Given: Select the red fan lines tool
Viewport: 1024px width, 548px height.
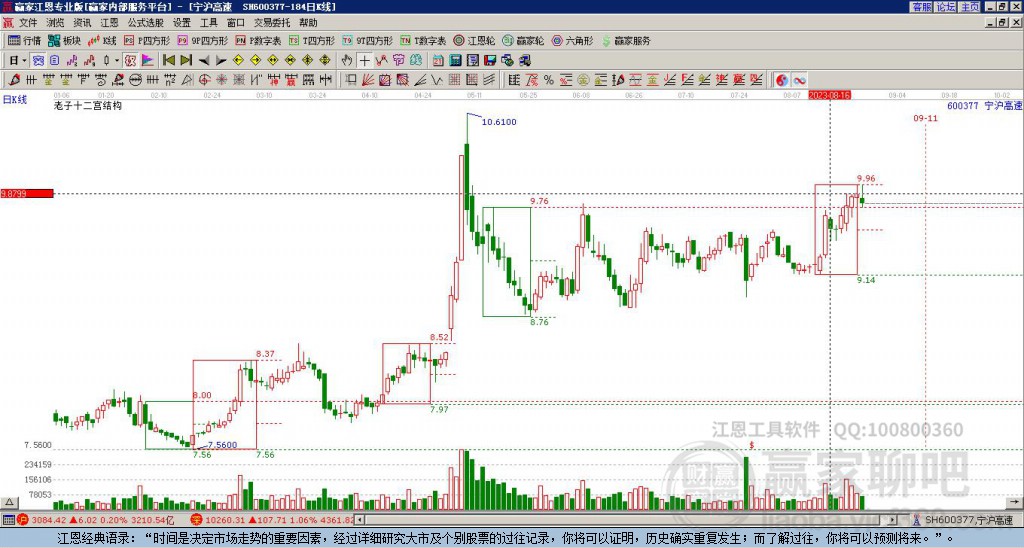Looking at the screenshot, I should coord(368,80).
